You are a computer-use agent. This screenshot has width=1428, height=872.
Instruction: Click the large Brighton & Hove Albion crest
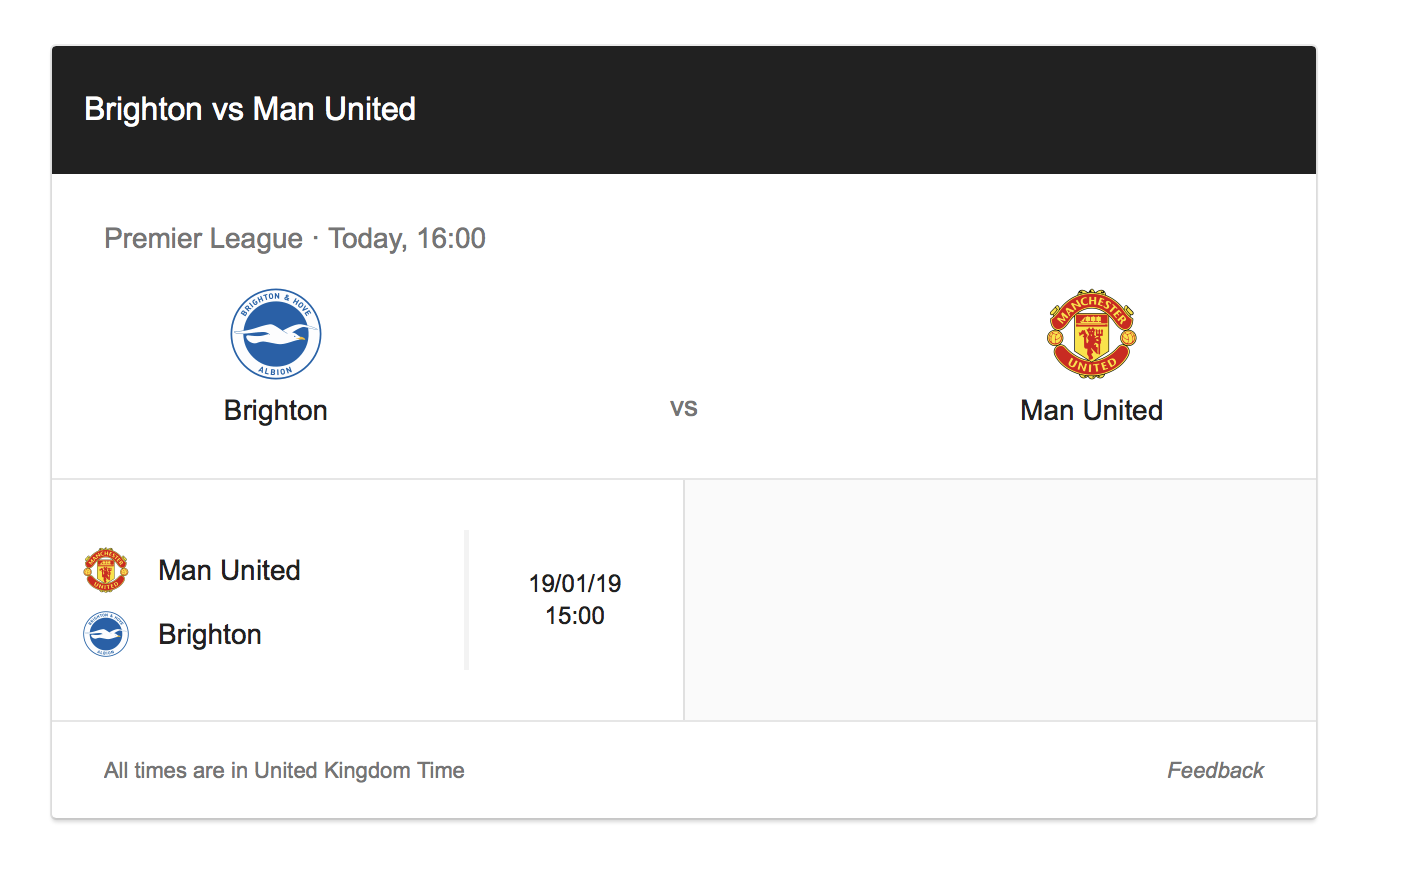[276, 334]
